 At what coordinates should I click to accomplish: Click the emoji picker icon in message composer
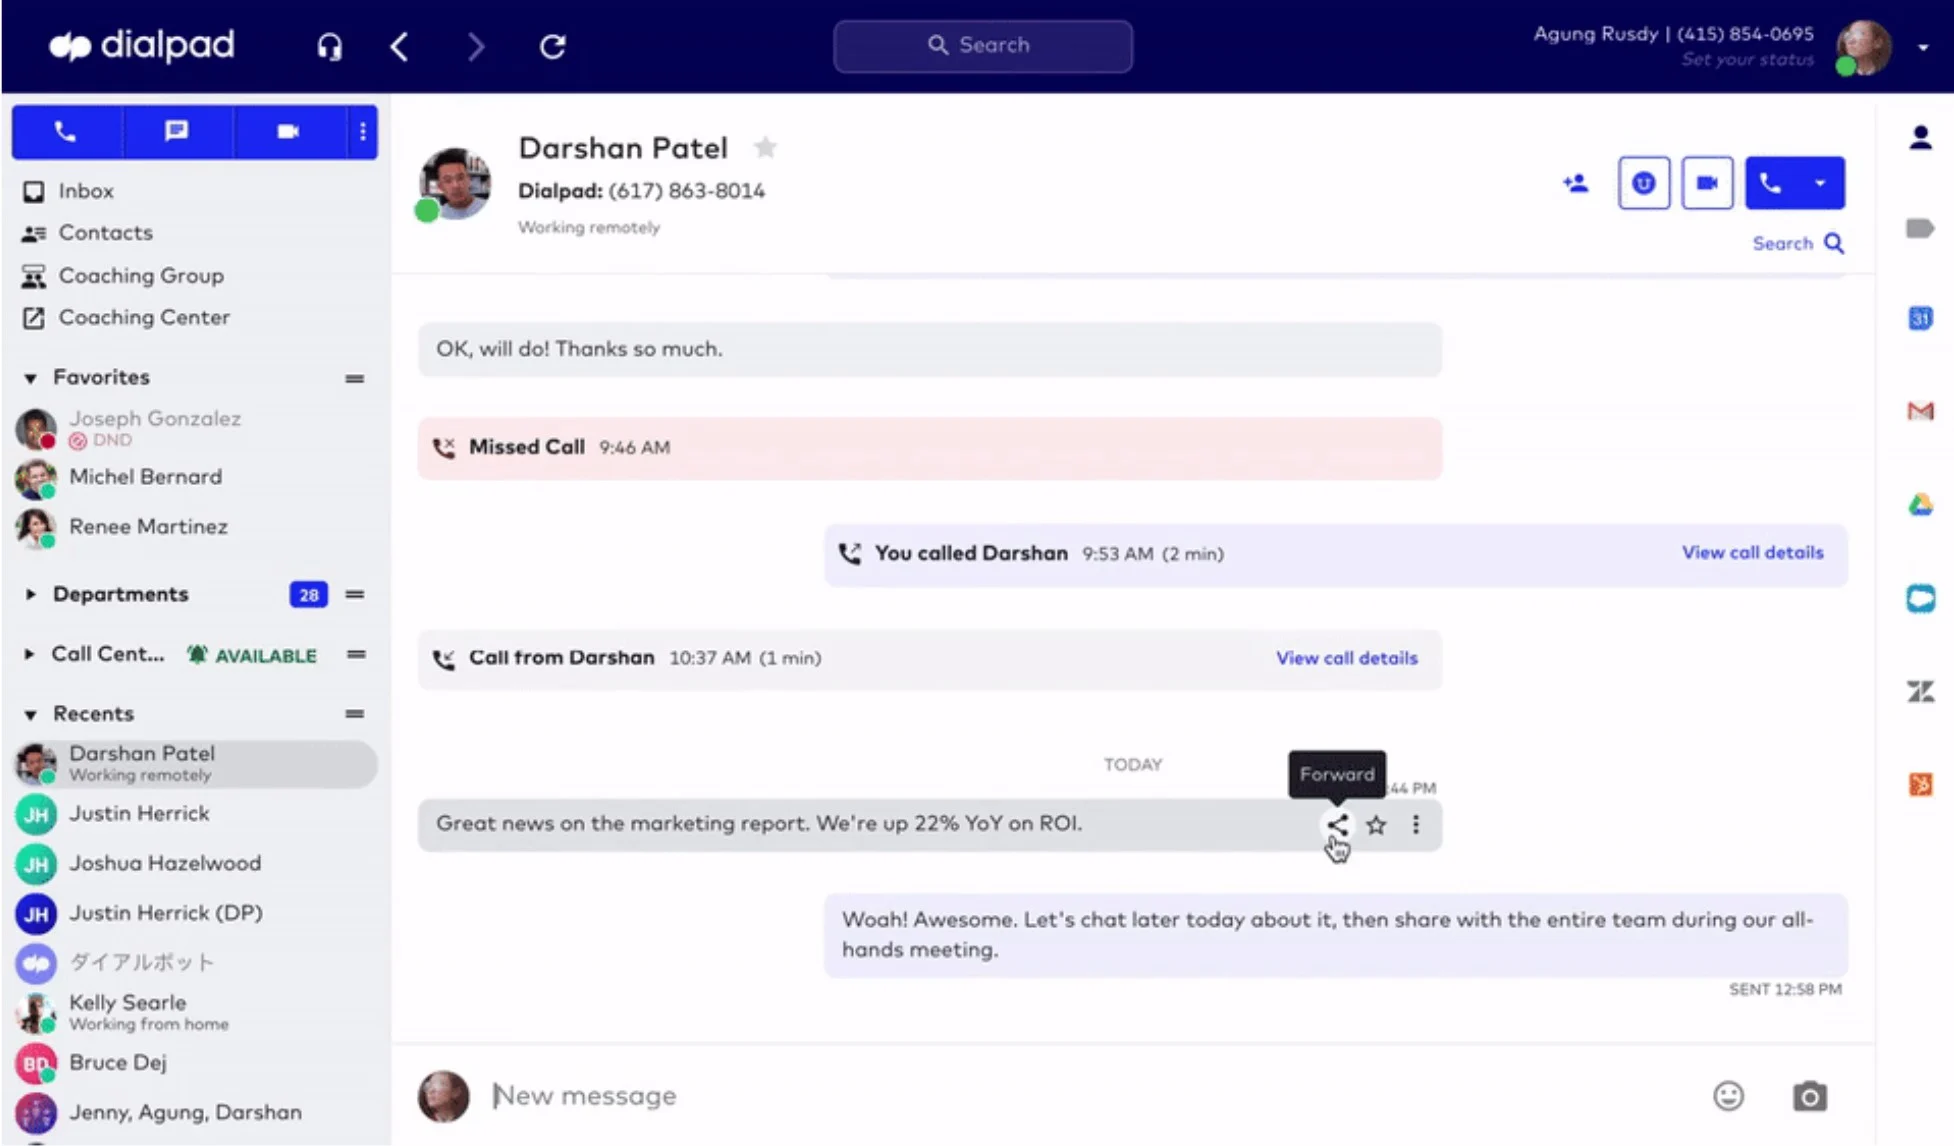(x=1730, y=1094)
